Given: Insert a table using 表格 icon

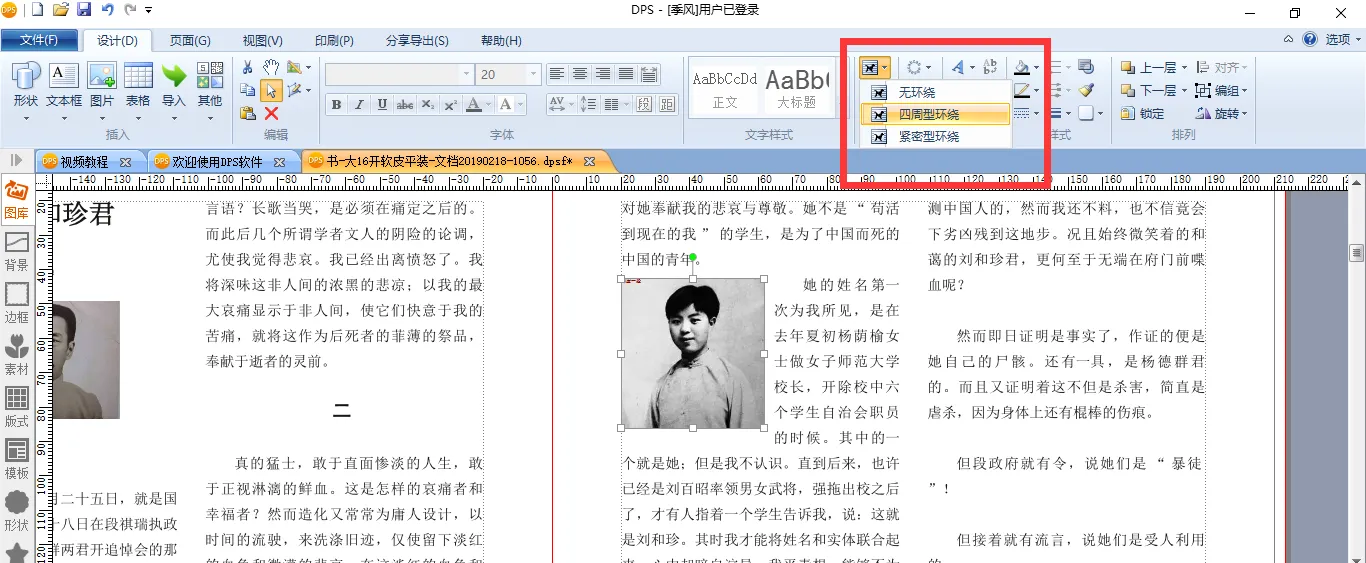Looking at the screenshot, I should click(138, 85).
